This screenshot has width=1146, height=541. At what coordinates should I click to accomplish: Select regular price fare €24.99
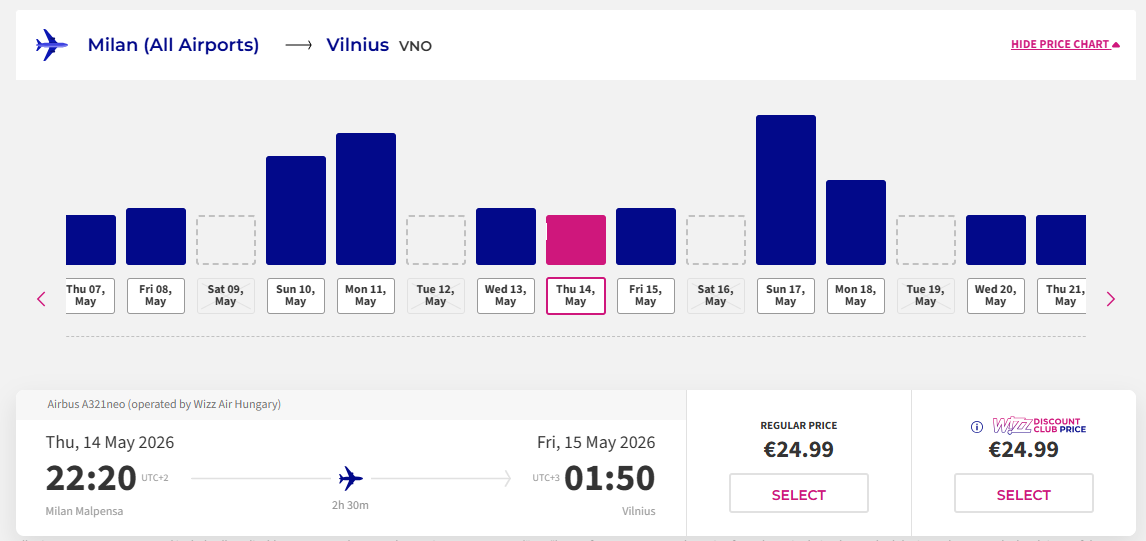[x=798, y=494]
